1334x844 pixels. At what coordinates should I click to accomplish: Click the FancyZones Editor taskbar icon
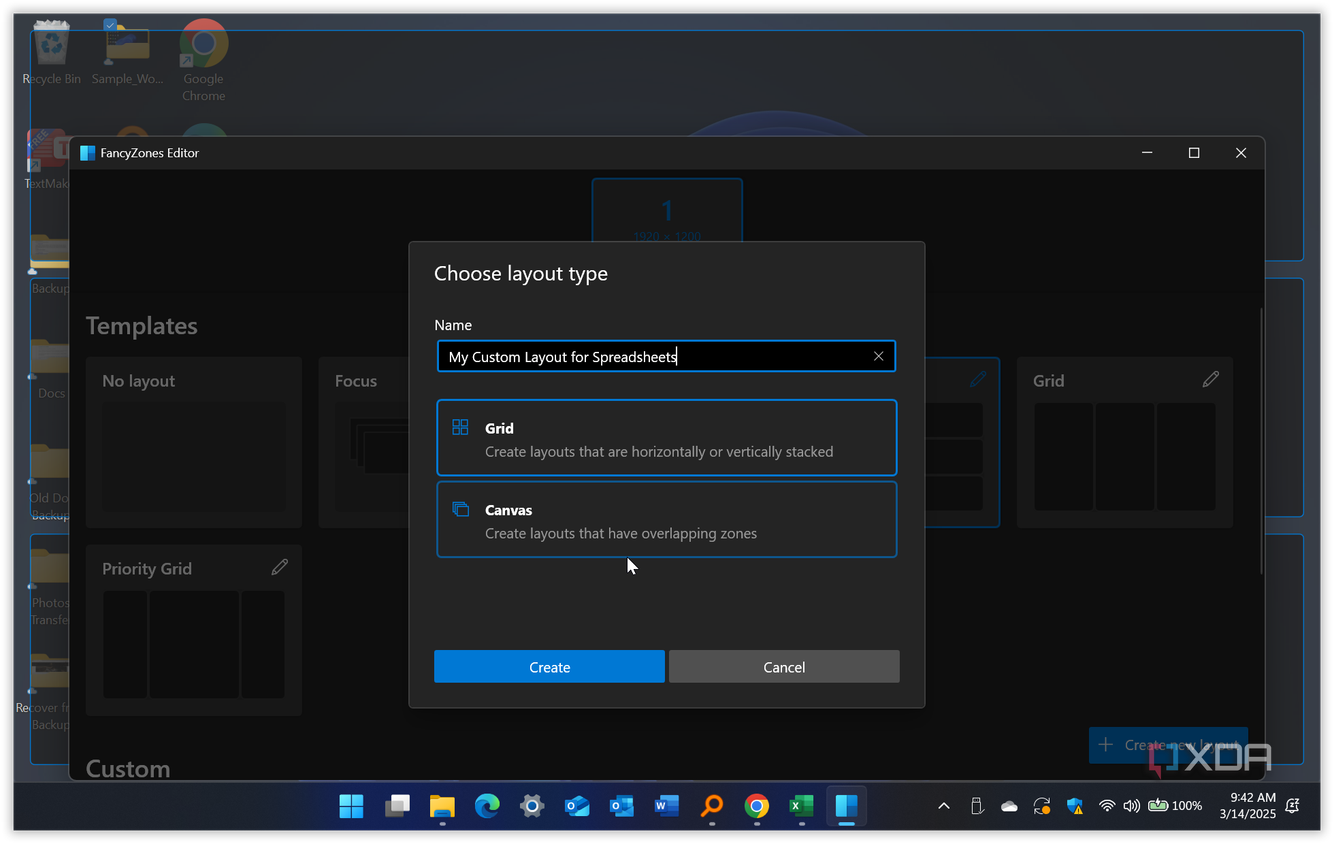coord(847,806)
